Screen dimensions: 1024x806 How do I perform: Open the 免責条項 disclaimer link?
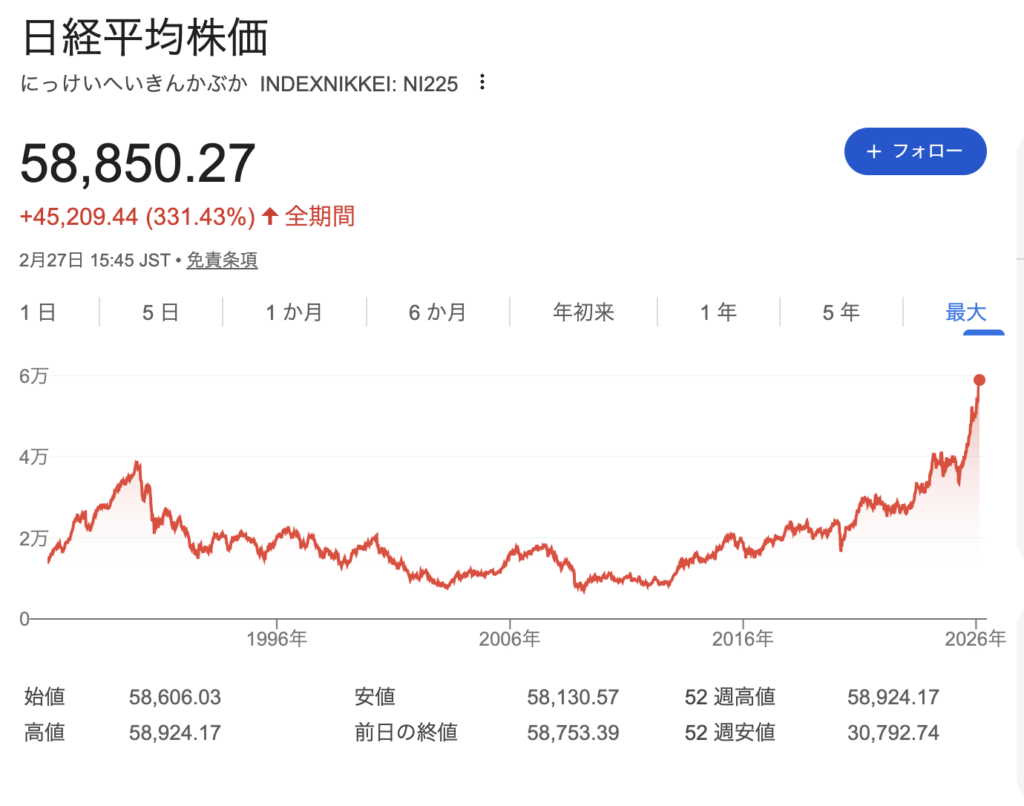222,261
